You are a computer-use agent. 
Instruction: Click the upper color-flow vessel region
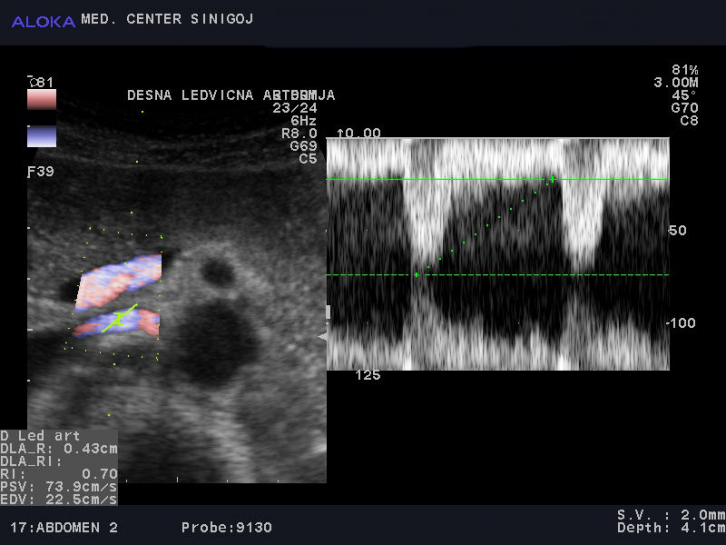(119, 282)
